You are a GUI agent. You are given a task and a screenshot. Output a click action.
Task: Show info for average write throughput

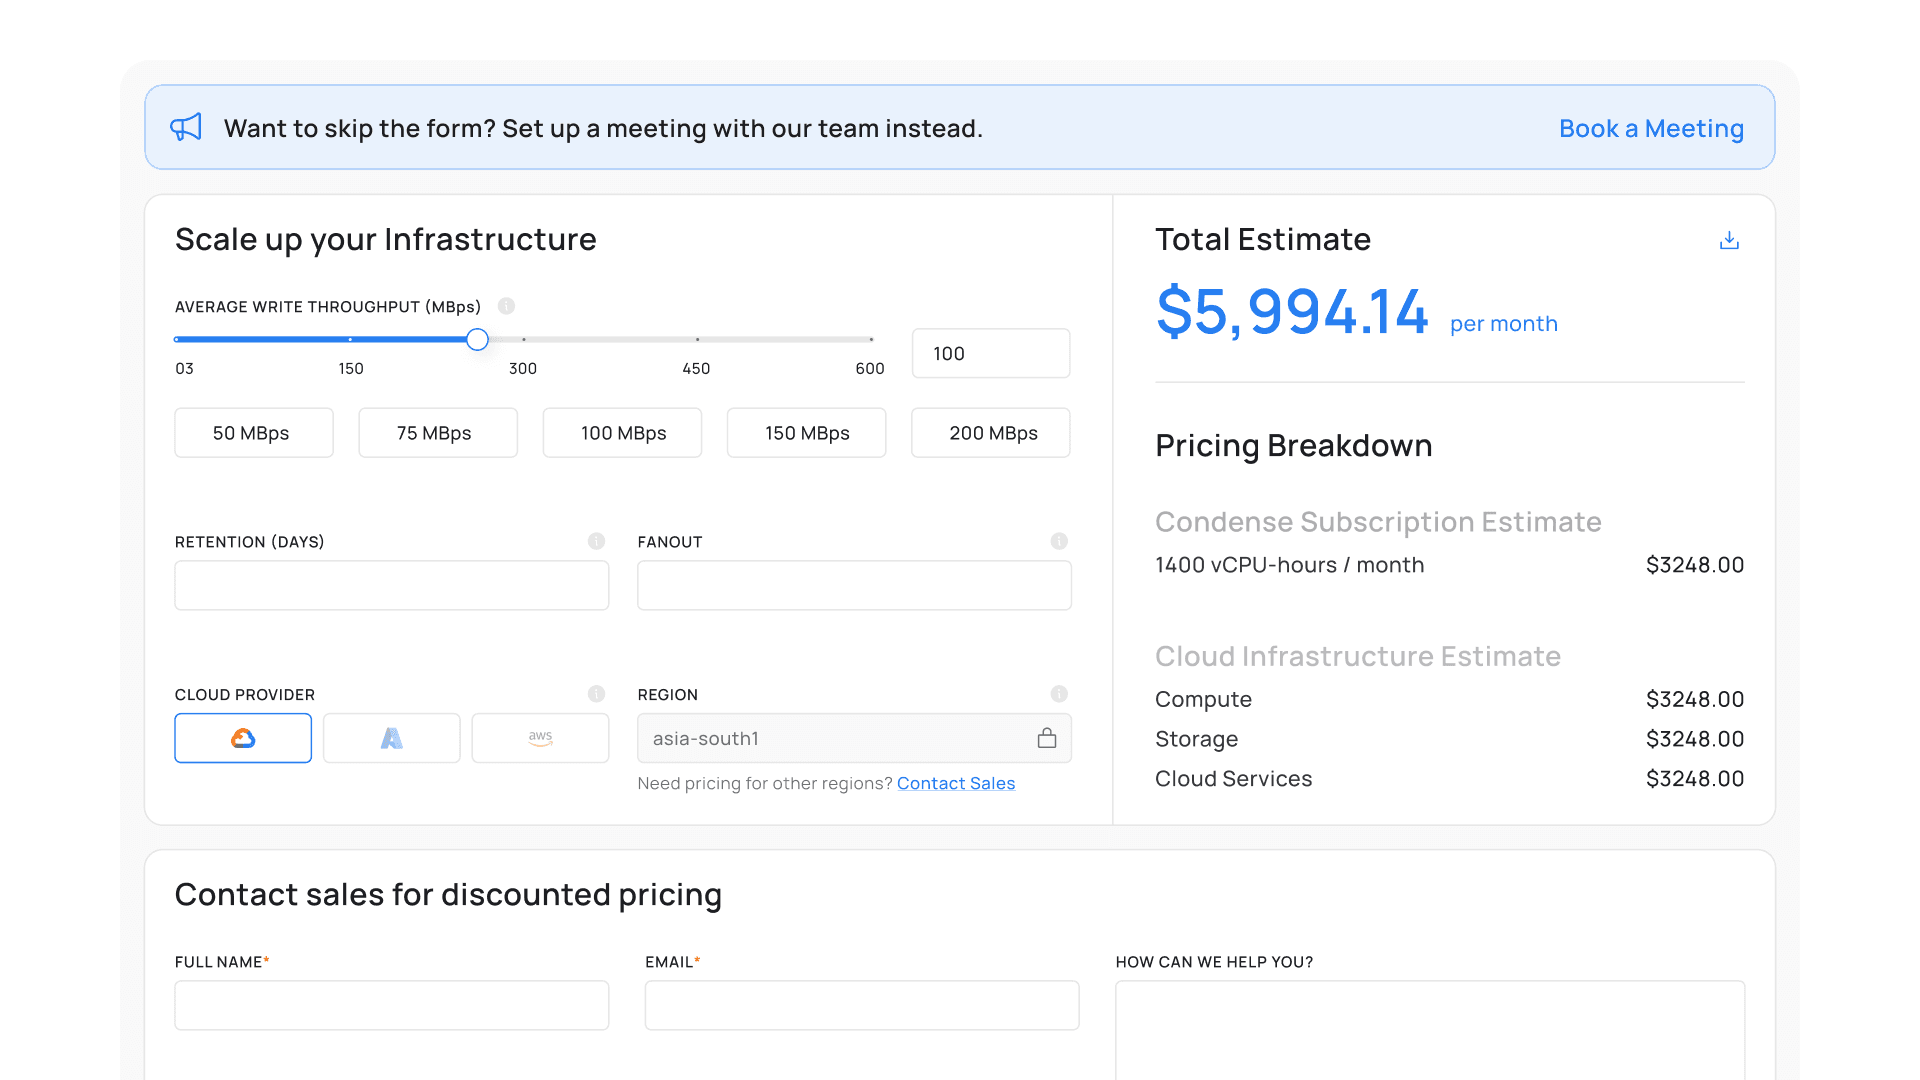(x=506, y=306)
